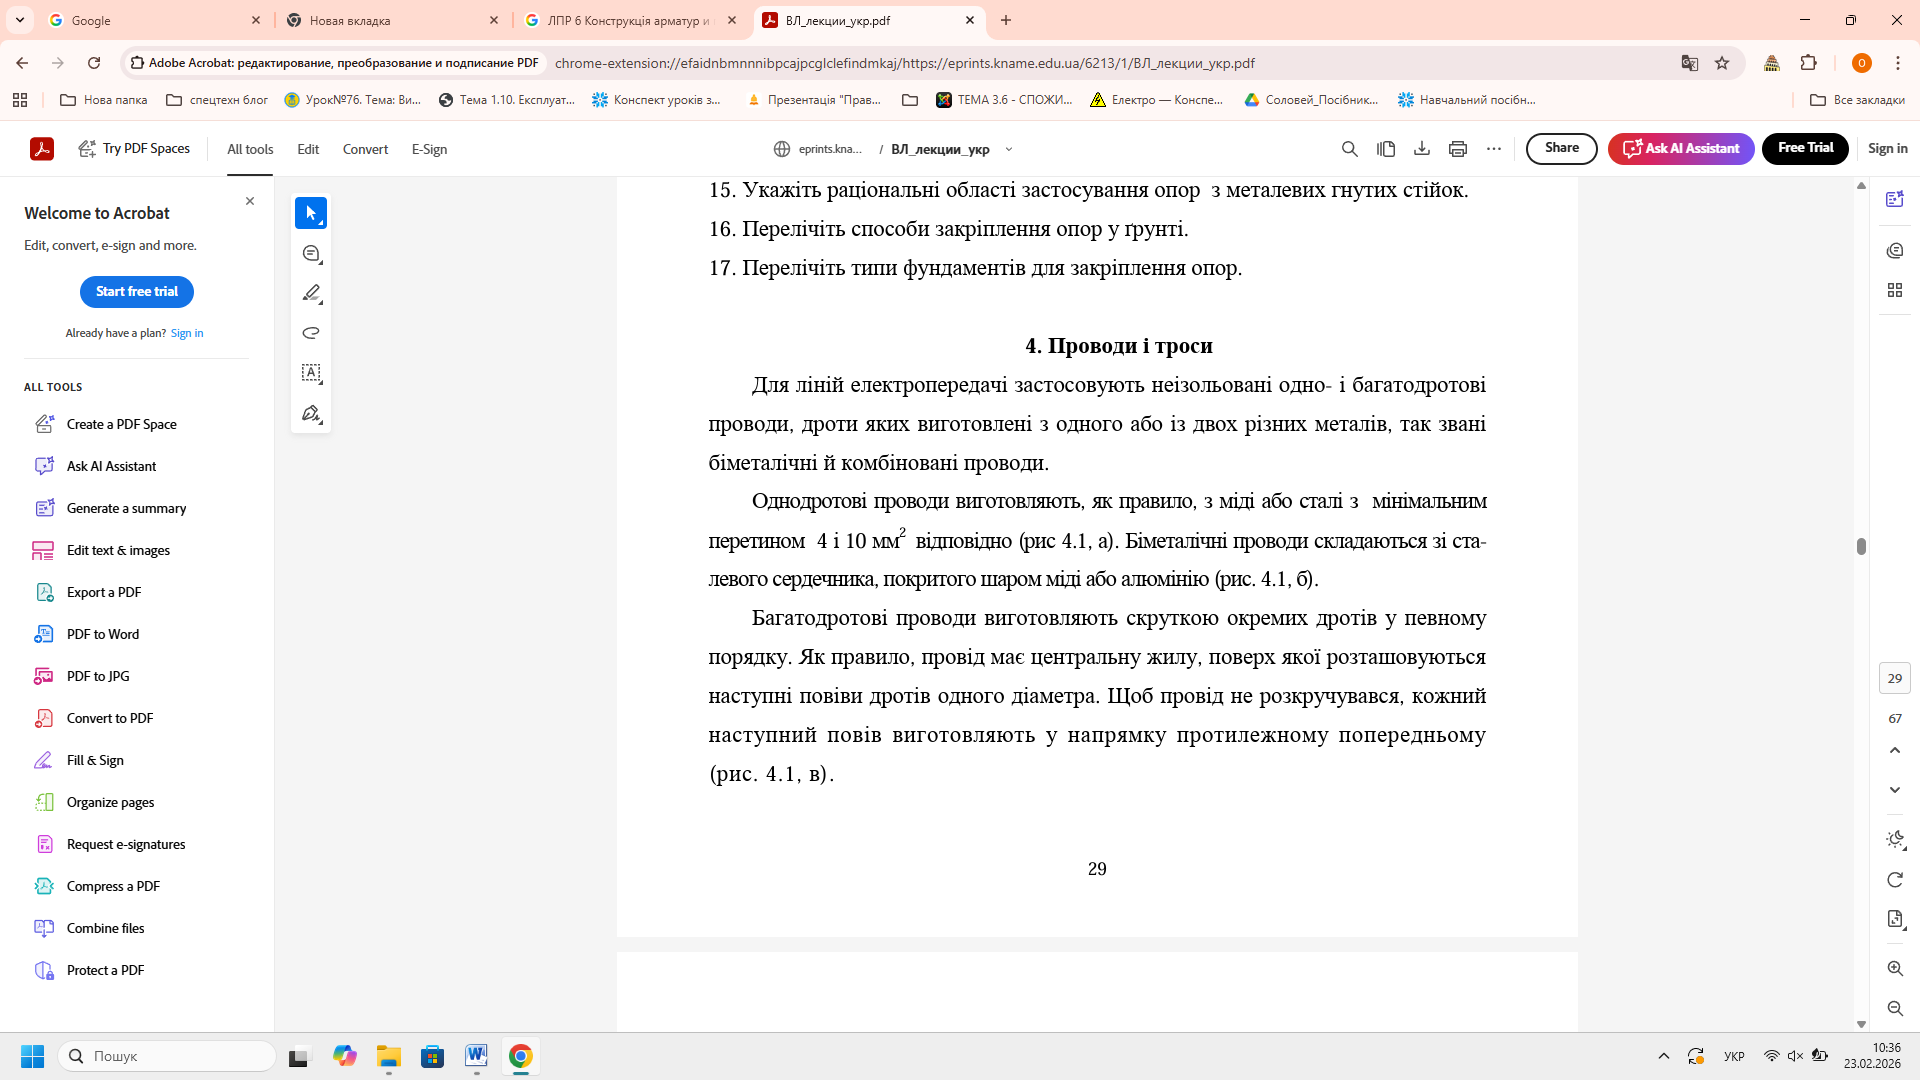Click the copy pages icon beside search
The image size is (1920, 1080).
[1385, 149]
